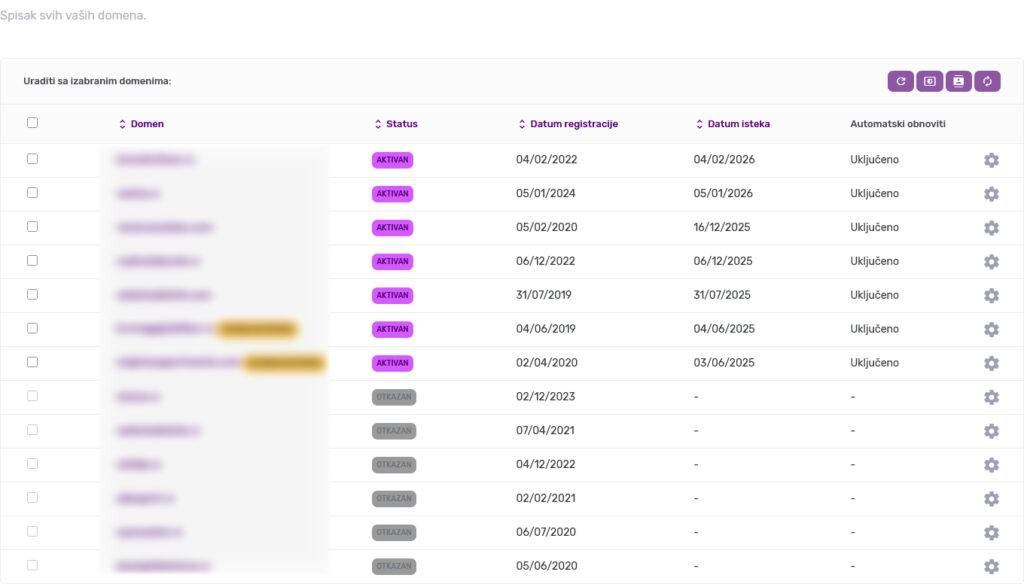The image size is (1024, 584).
Task: Click the gear icon on the last table row
Action: click(991, 566)
